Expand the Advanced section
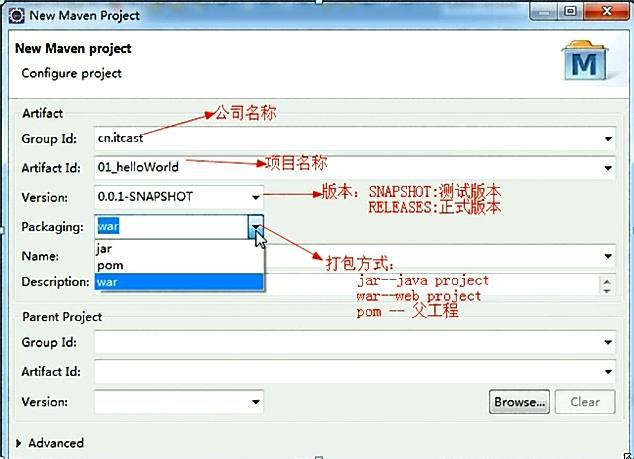Image resolution: width=634 pixels, height=459 pixels. point(18,443)
